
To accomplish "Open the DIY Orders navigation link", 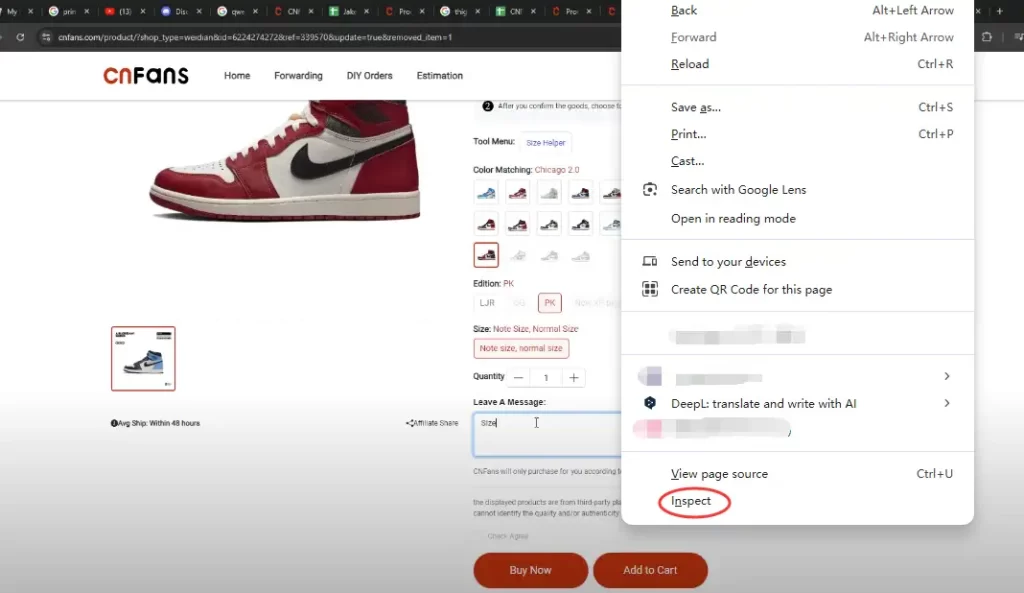I will pos(370,76).
